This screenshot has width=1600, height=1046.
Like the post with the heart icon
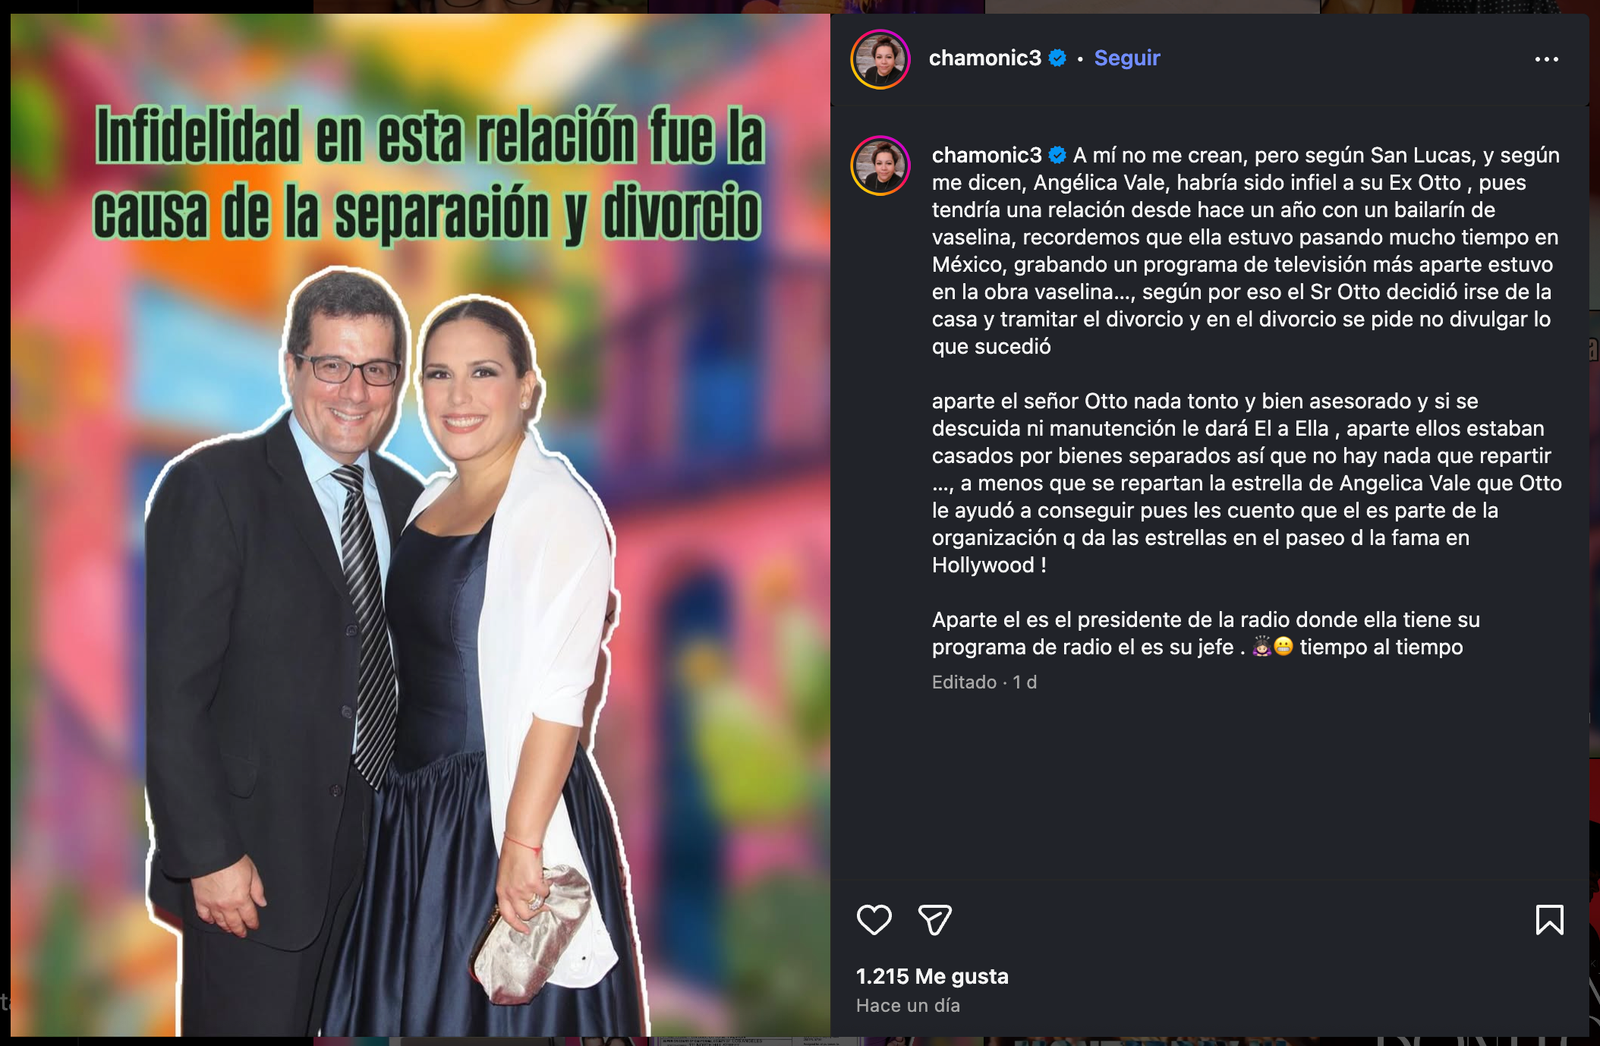point(874,920)
